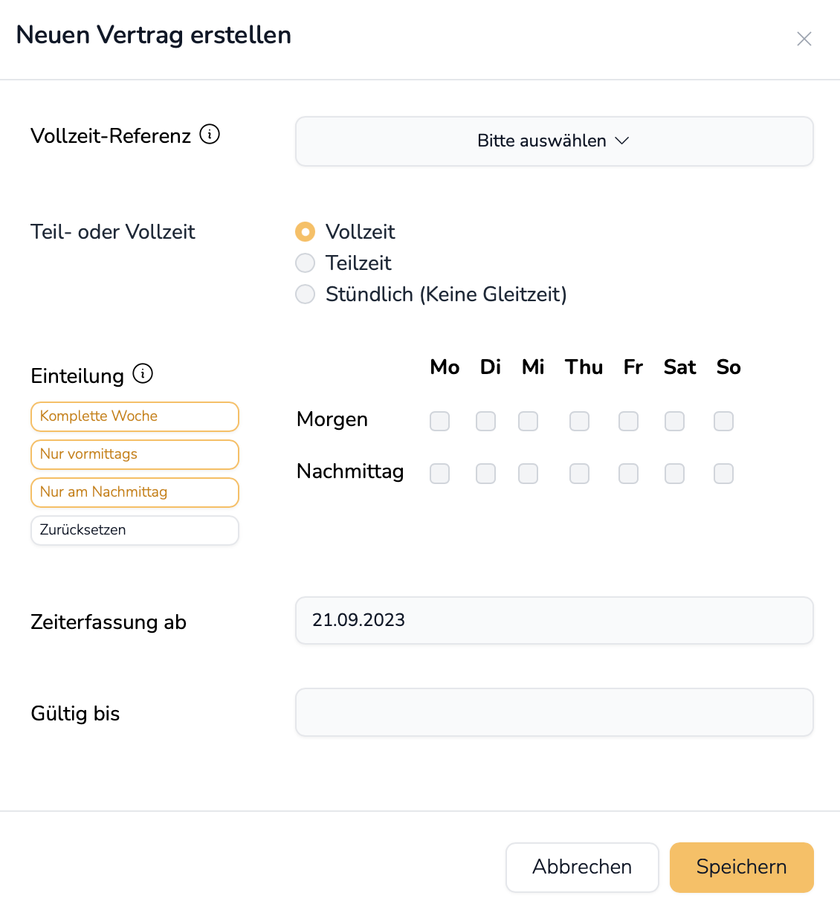This screenshot has height=919, width=840.
Task: Click the Komplette Woche preset button
Action: click(x=135, y=416)
